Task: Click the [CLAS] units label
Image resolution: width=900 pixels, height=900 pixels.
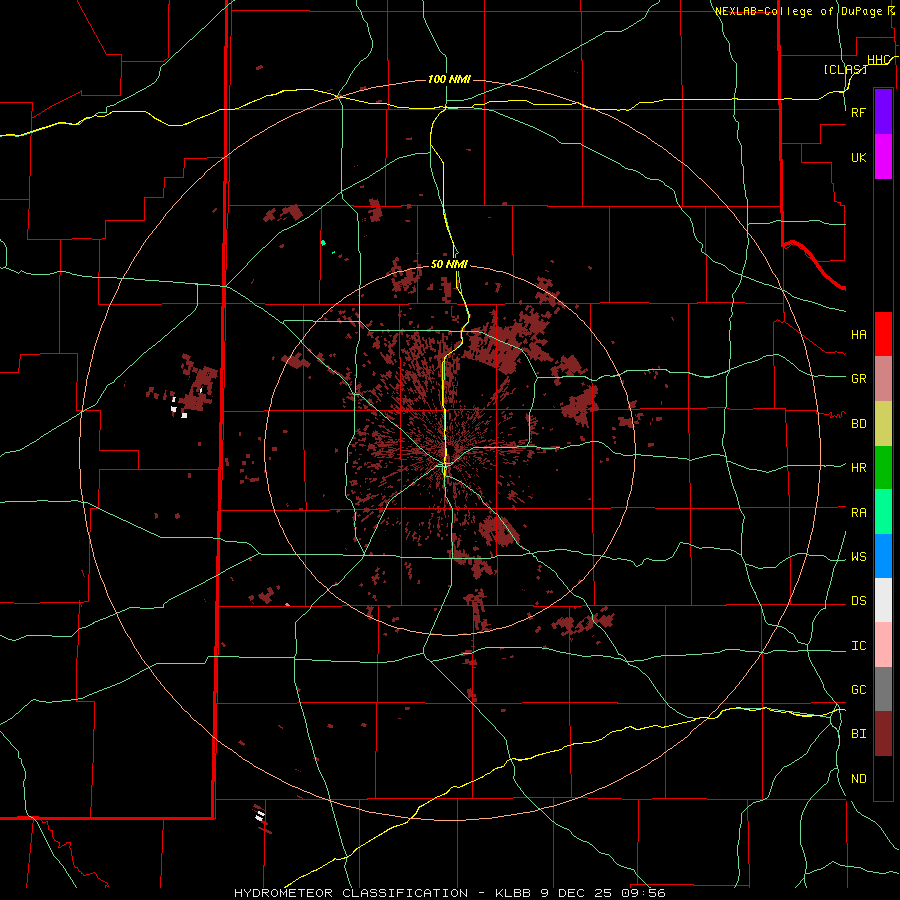Action: coord(845,69)
